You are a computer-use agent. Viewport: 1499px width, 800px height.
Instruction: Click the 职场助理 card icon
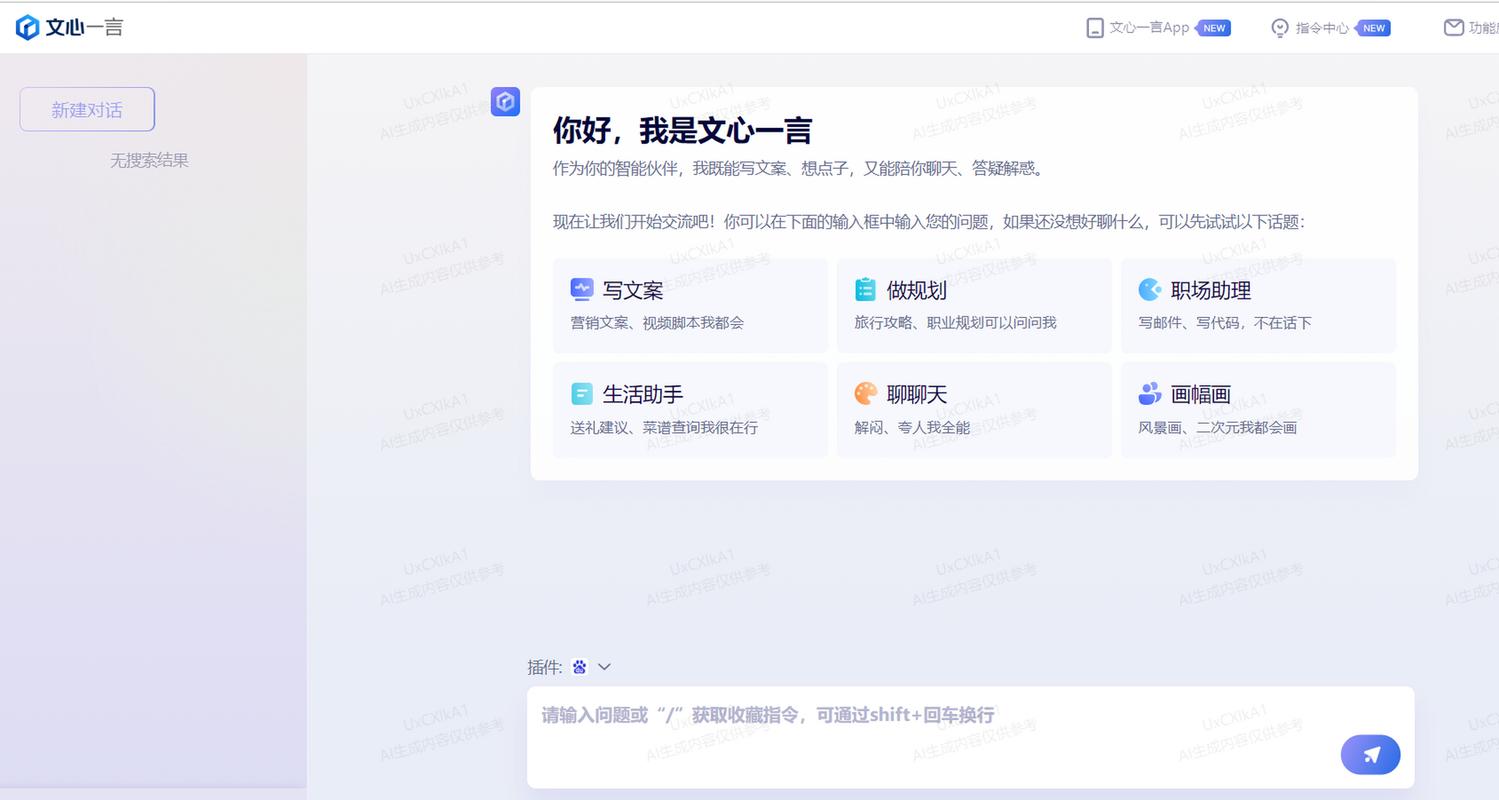pos(1150,290)
